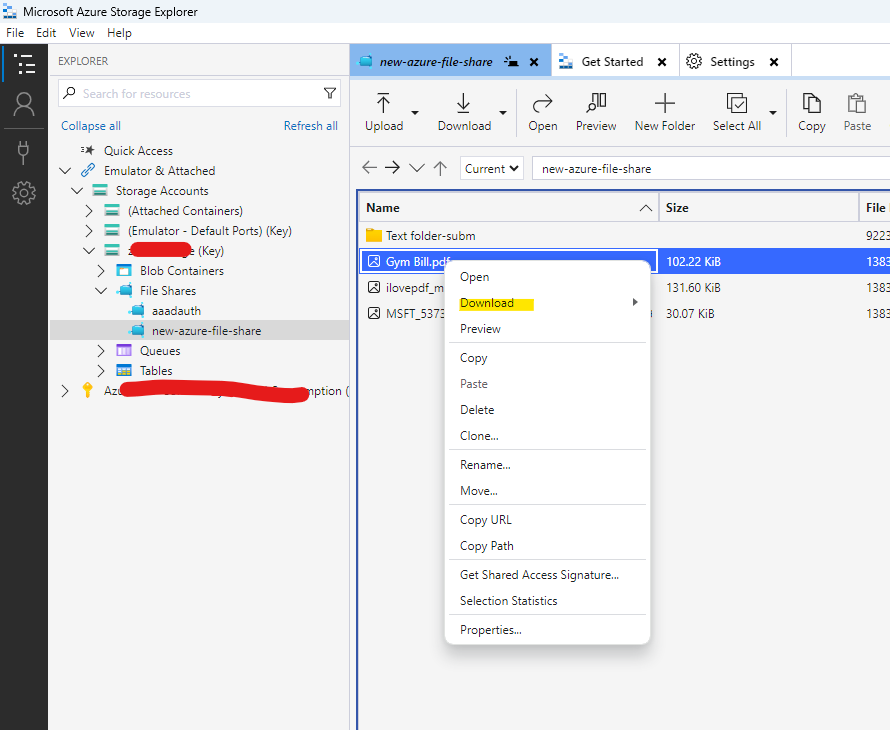Go up one level with up arrow
The width and height of the screenshot is (890, 730).
tap(440, 168)
